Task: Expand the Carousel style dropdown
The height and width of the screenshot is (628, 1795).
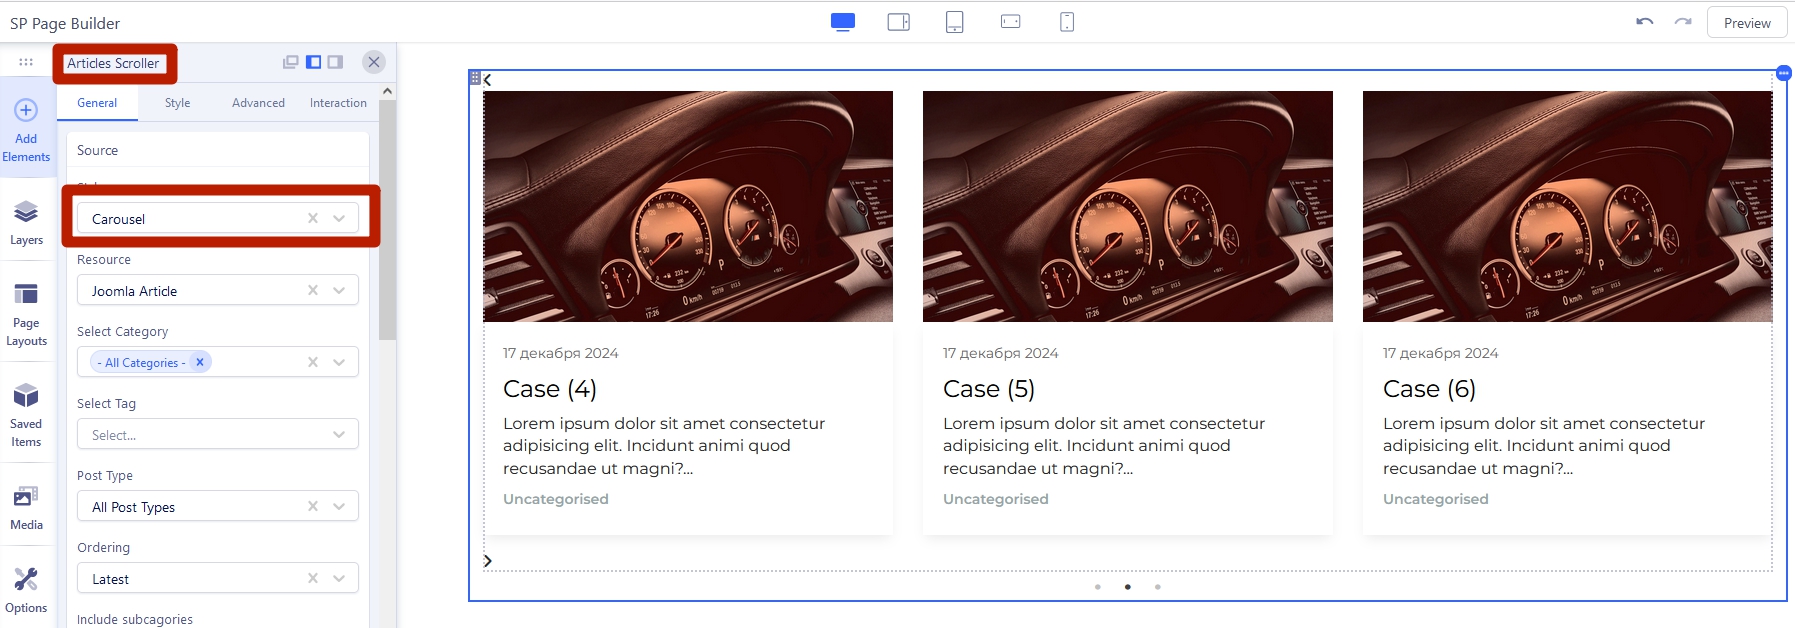Action: 339,219
